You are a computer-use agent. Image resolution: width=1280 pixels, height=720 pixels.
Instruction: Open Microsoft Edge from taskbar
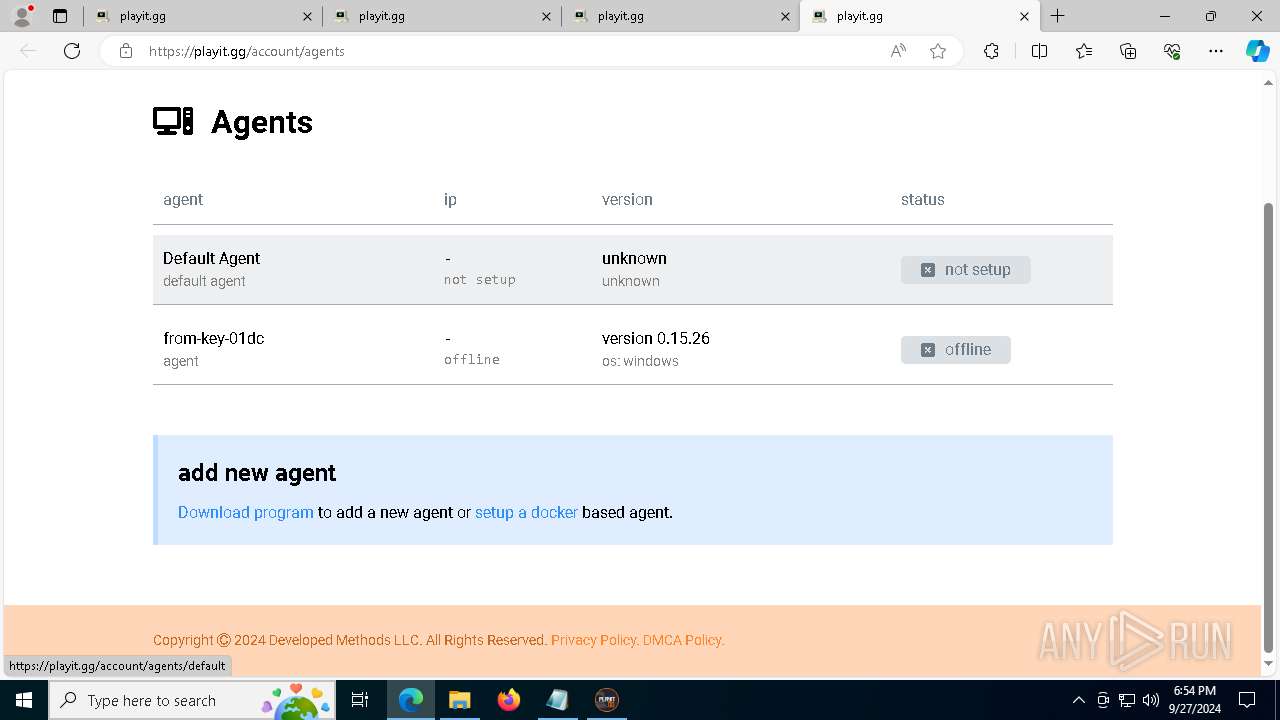pyautogui.click(x=411, y=700)
